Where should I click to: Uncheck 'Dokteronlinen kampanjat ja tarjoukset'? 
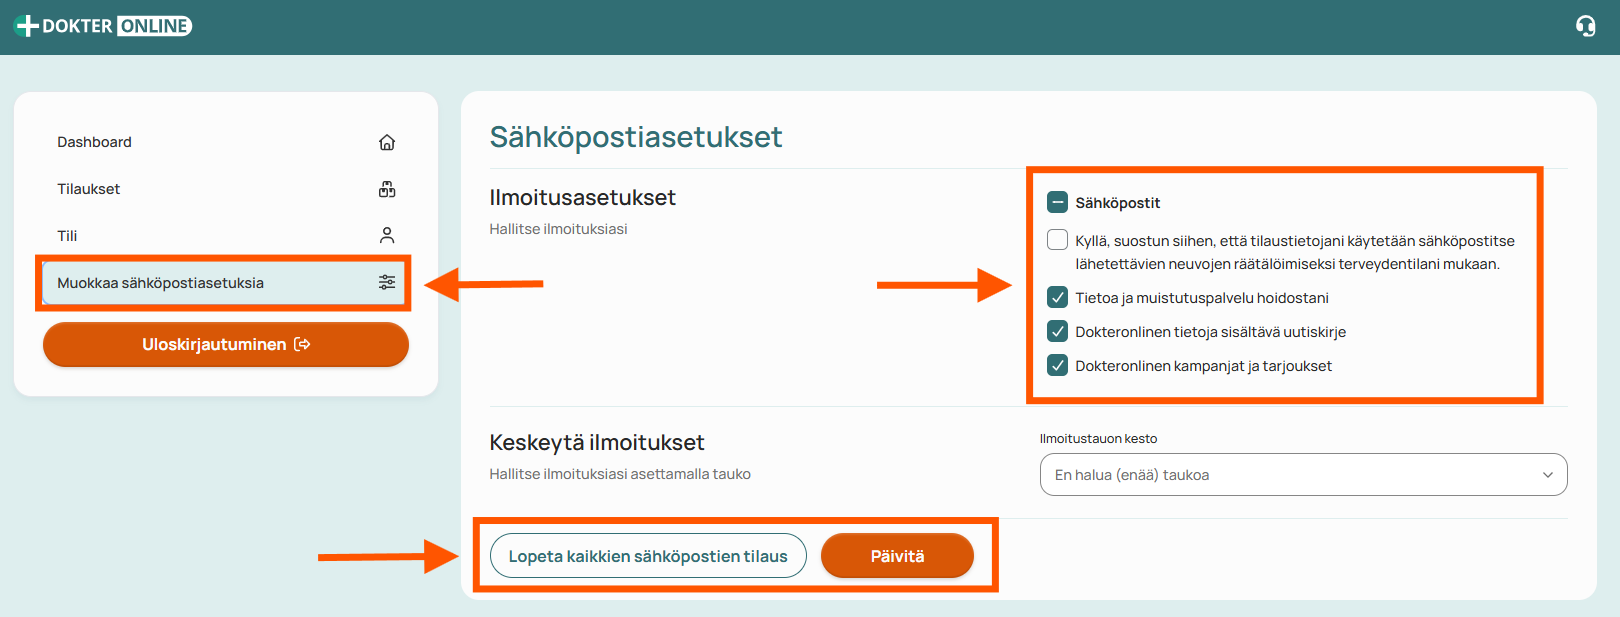1057,365
